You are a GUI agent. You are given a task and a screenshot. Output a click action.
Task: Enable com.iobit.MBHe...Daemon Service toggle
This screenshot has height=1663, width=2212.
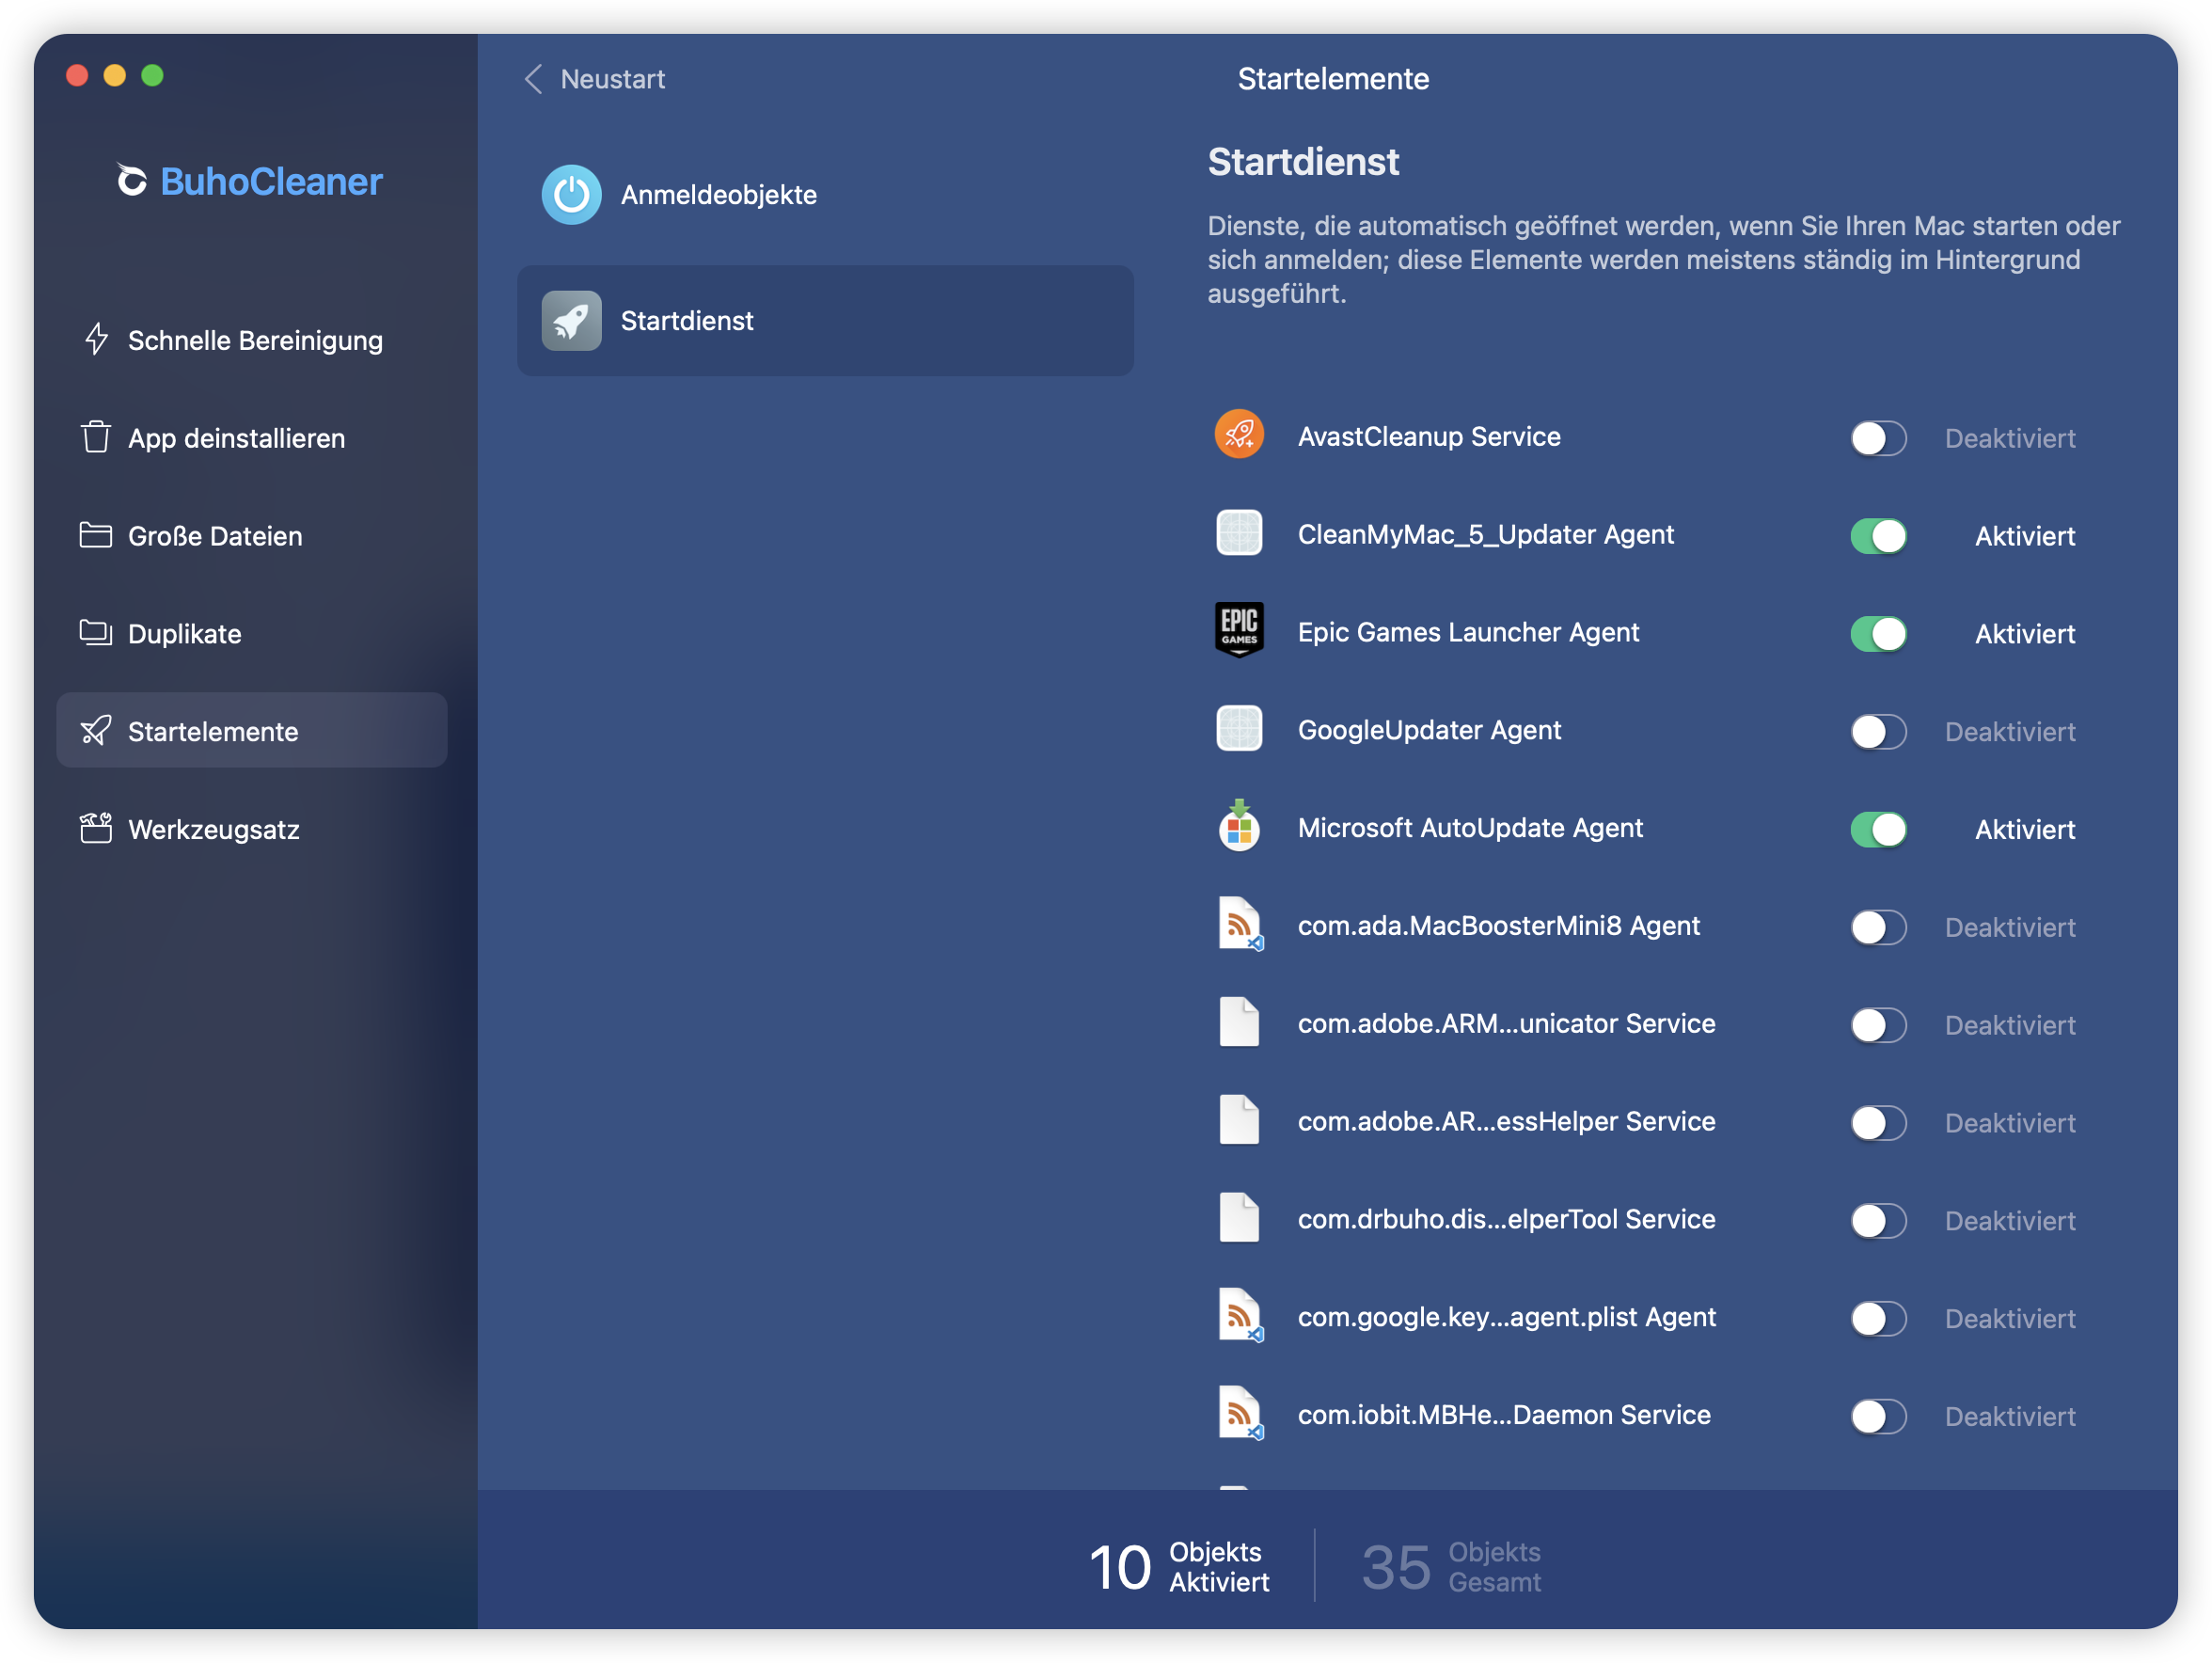click(1879, 1417)
